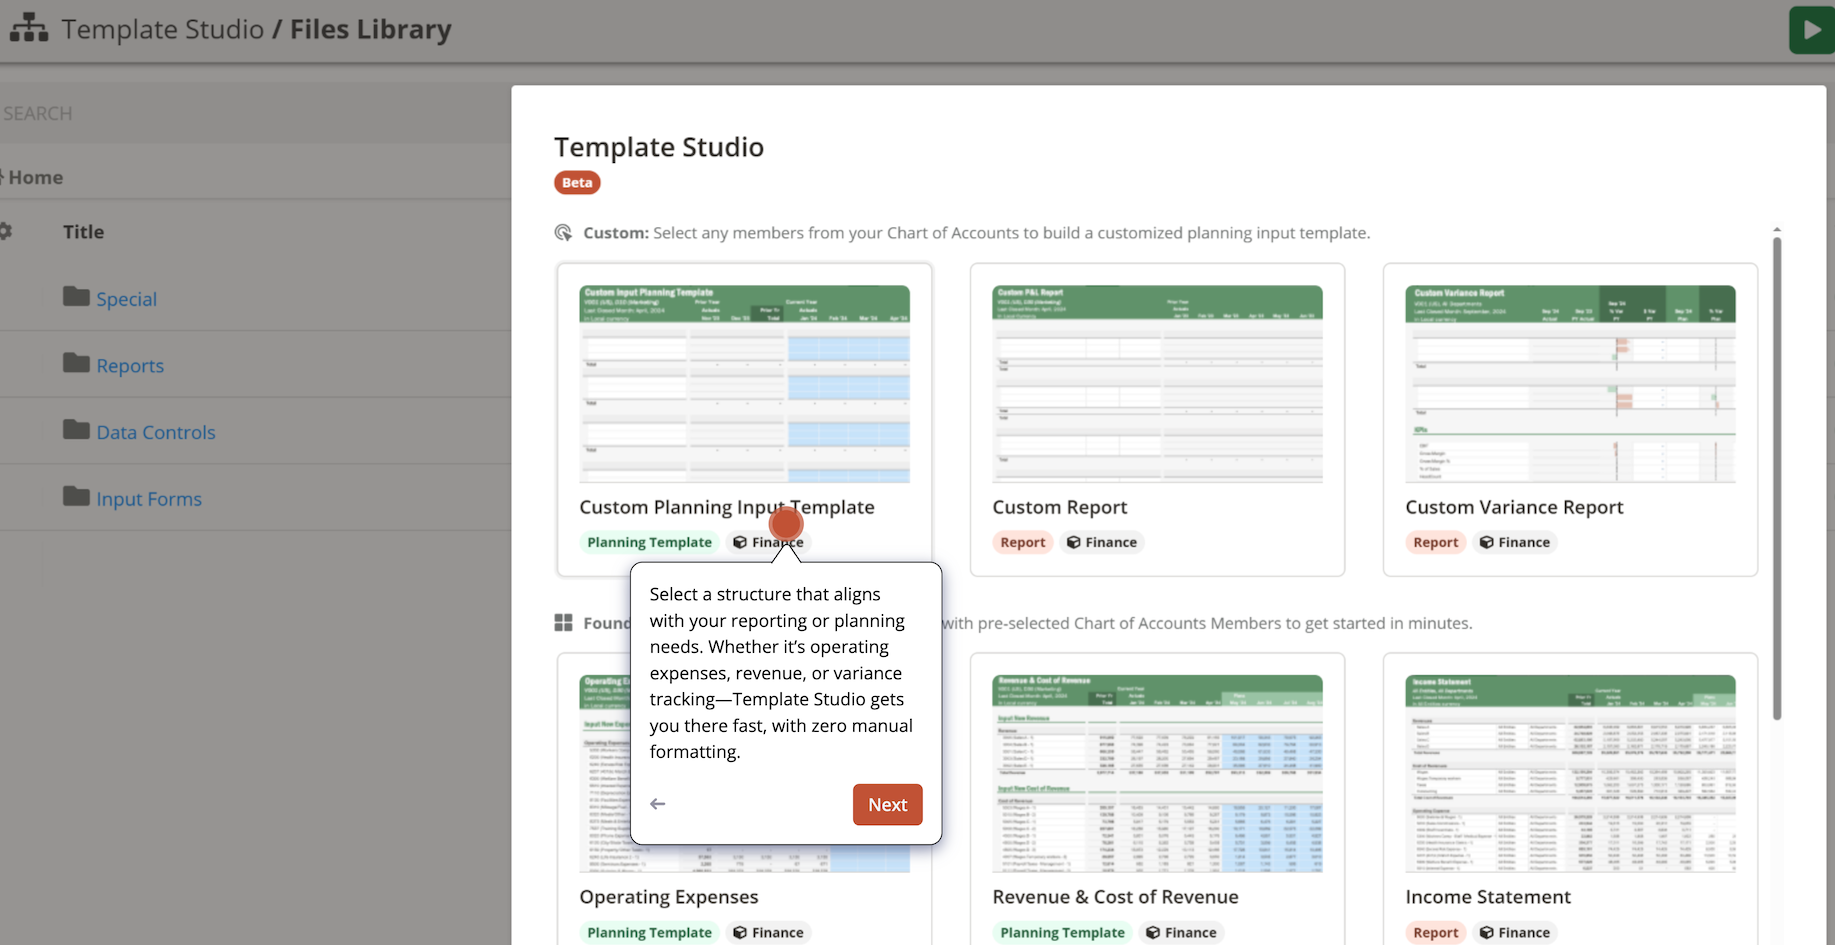This screenshot has width=1835, height=945.
Task: Click the sitemap icon beside Template Studio heading
Action: pyautogui.click(x=28, y=28)
